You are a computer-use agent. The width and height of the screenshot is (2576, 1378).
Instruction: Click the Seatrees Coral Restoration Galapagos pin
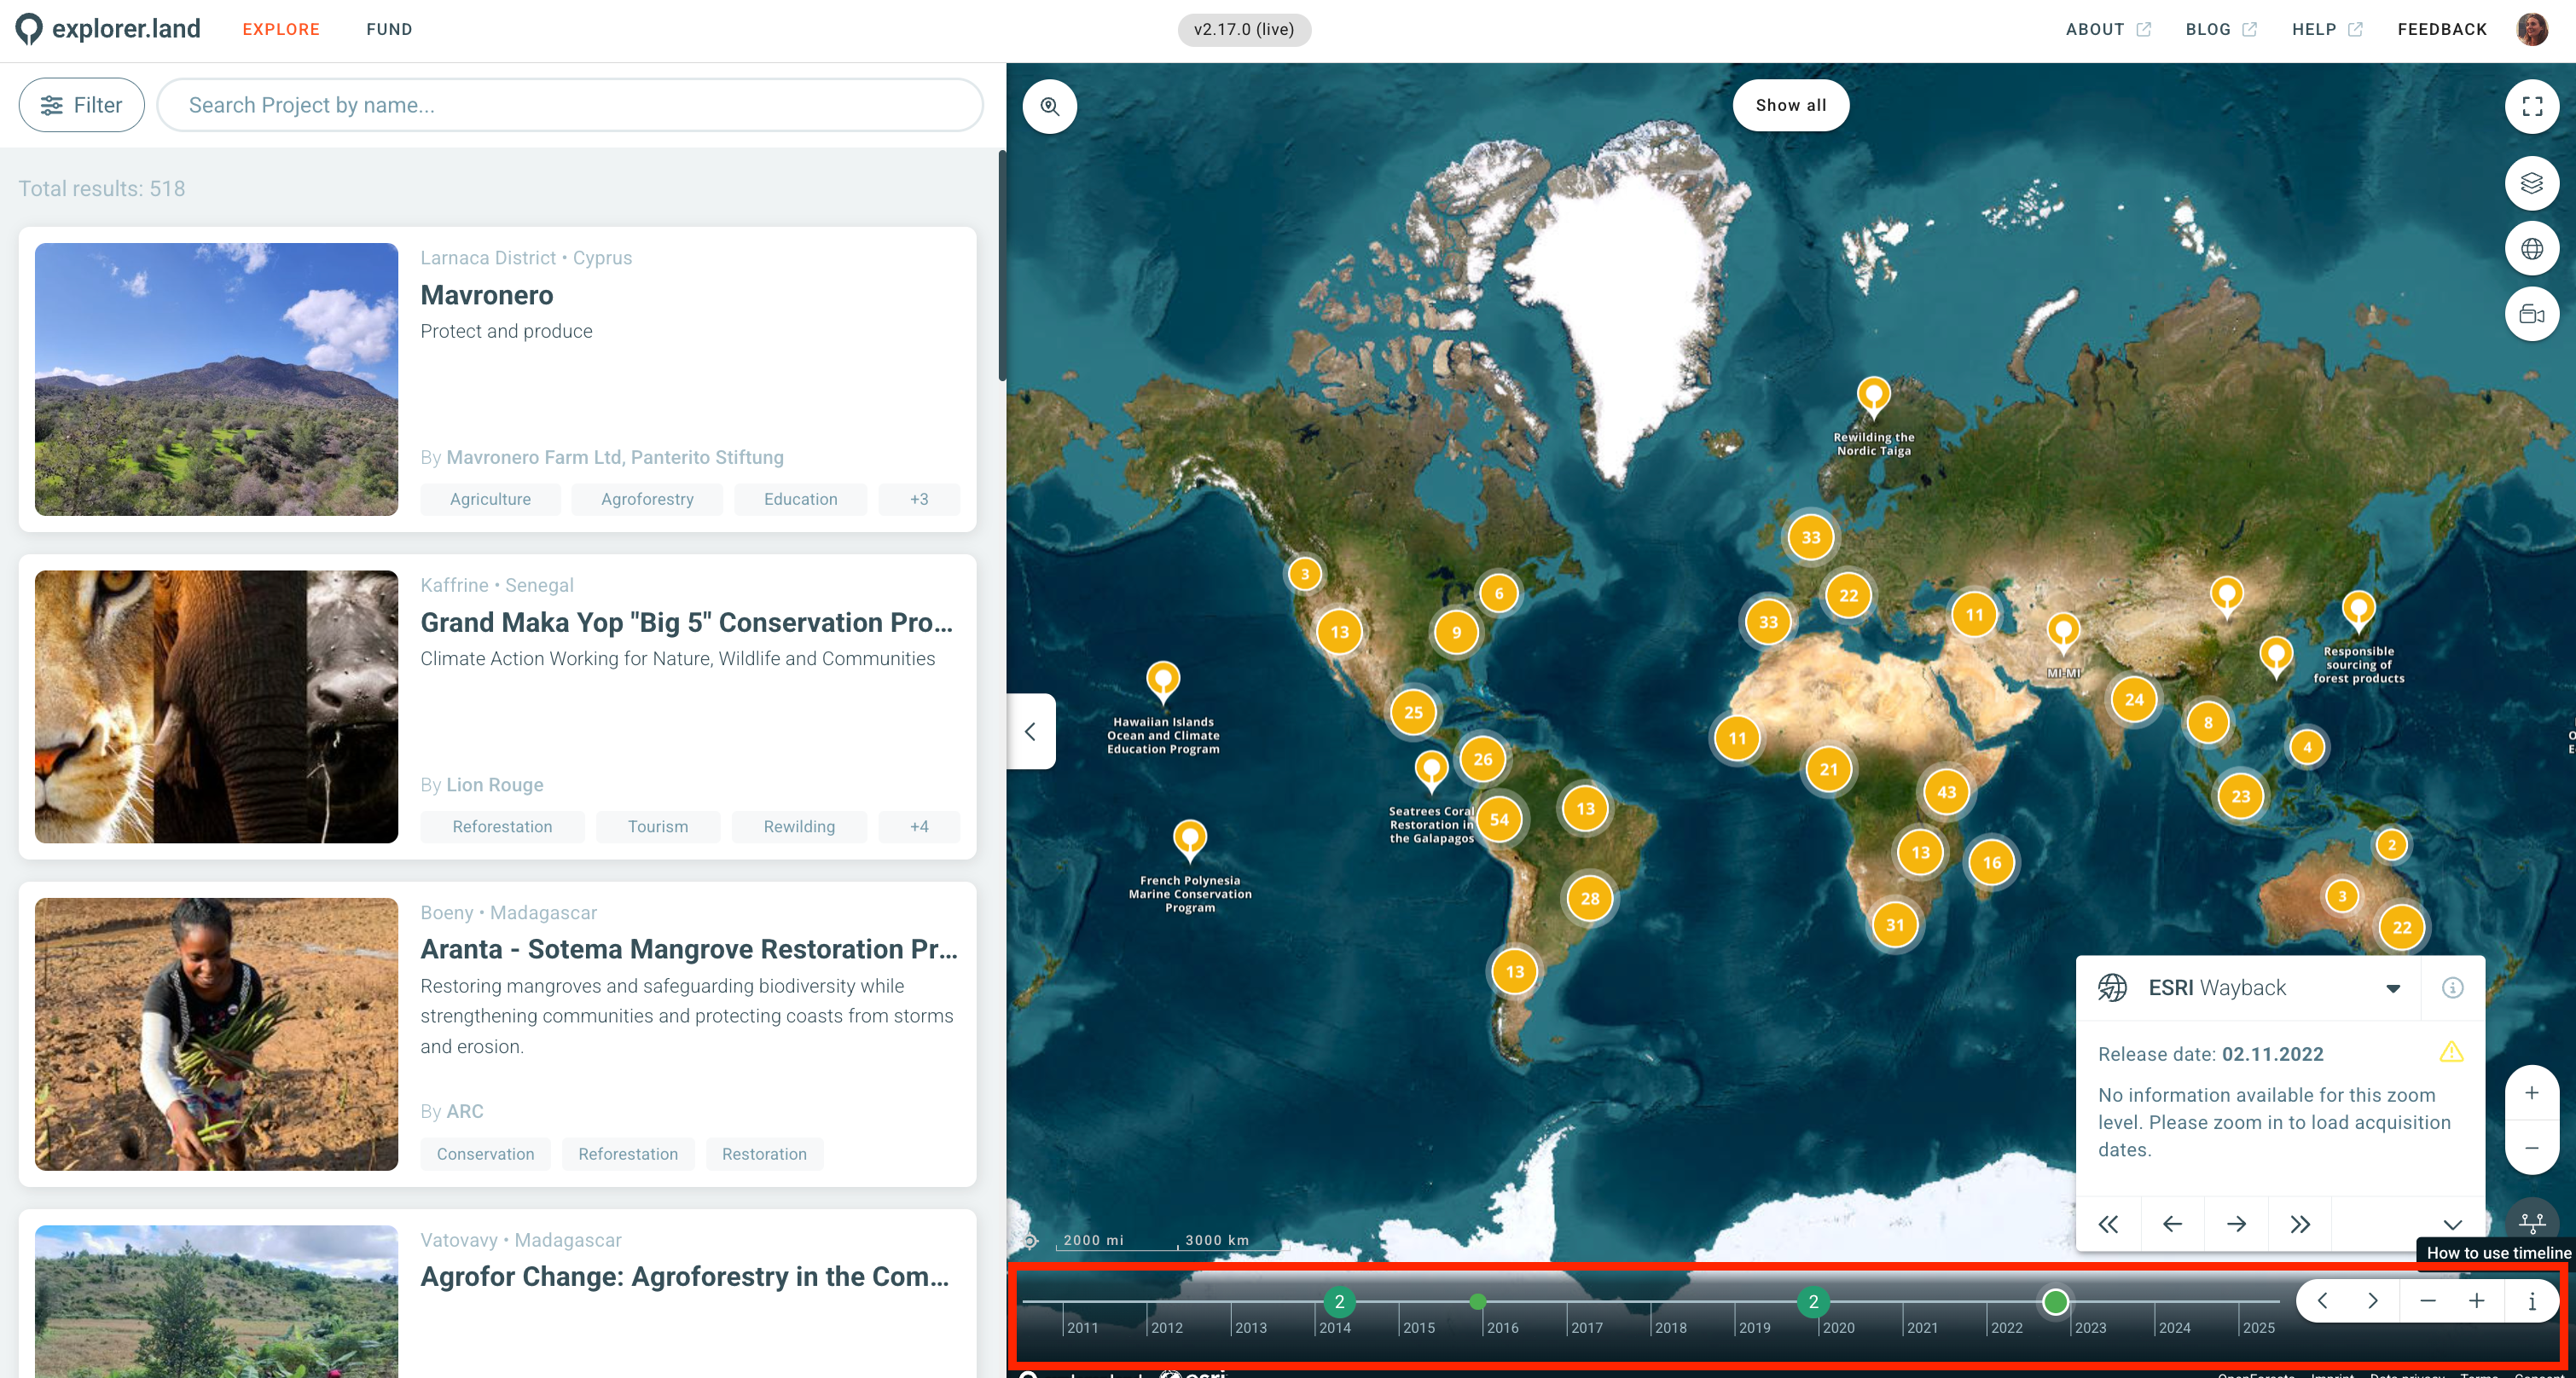click(x=1431, y=771)
